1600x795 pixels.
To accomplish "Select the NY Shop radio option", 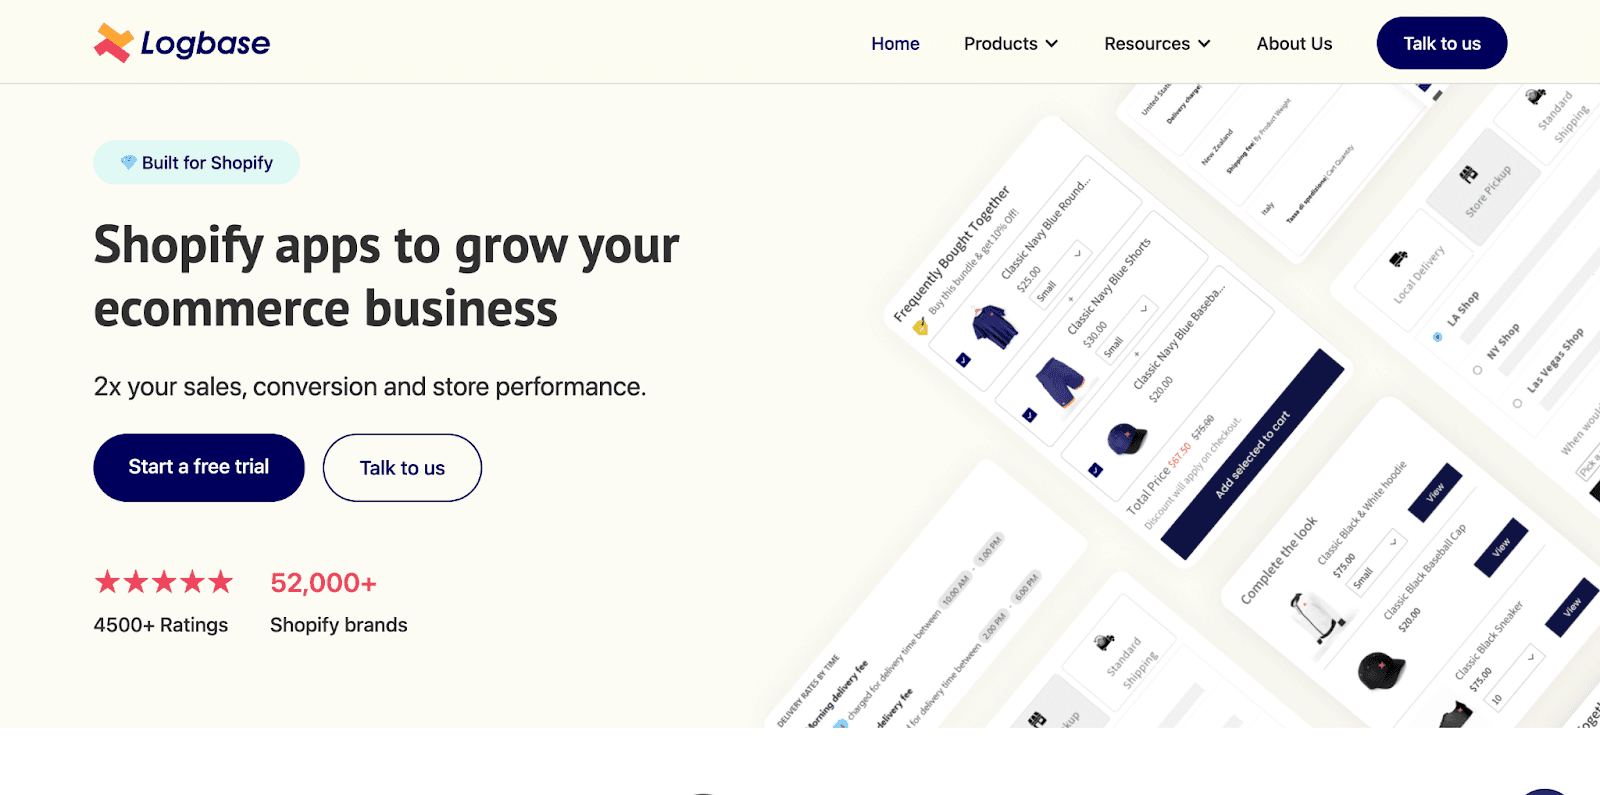I will click(x=1477, y=370).
